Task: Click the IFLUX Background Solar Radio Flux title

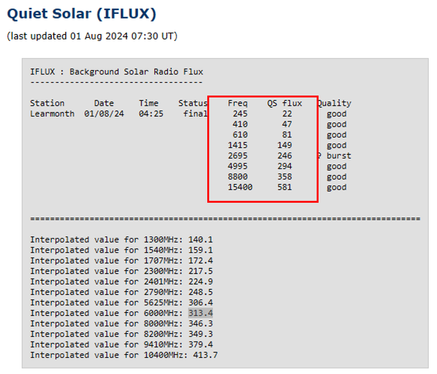Action: pos(117,72)
